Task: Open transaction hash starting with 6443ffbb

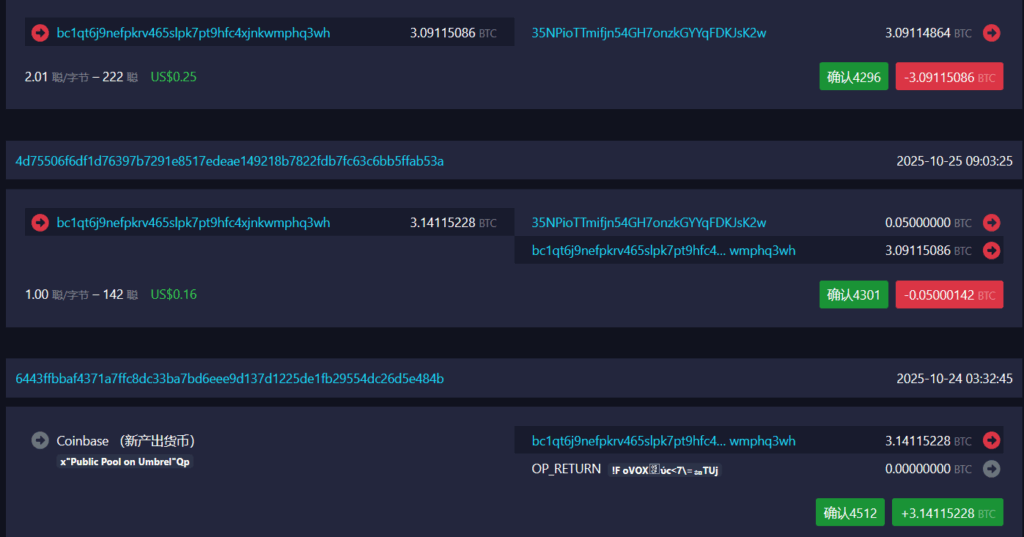Action: (229, 378)
